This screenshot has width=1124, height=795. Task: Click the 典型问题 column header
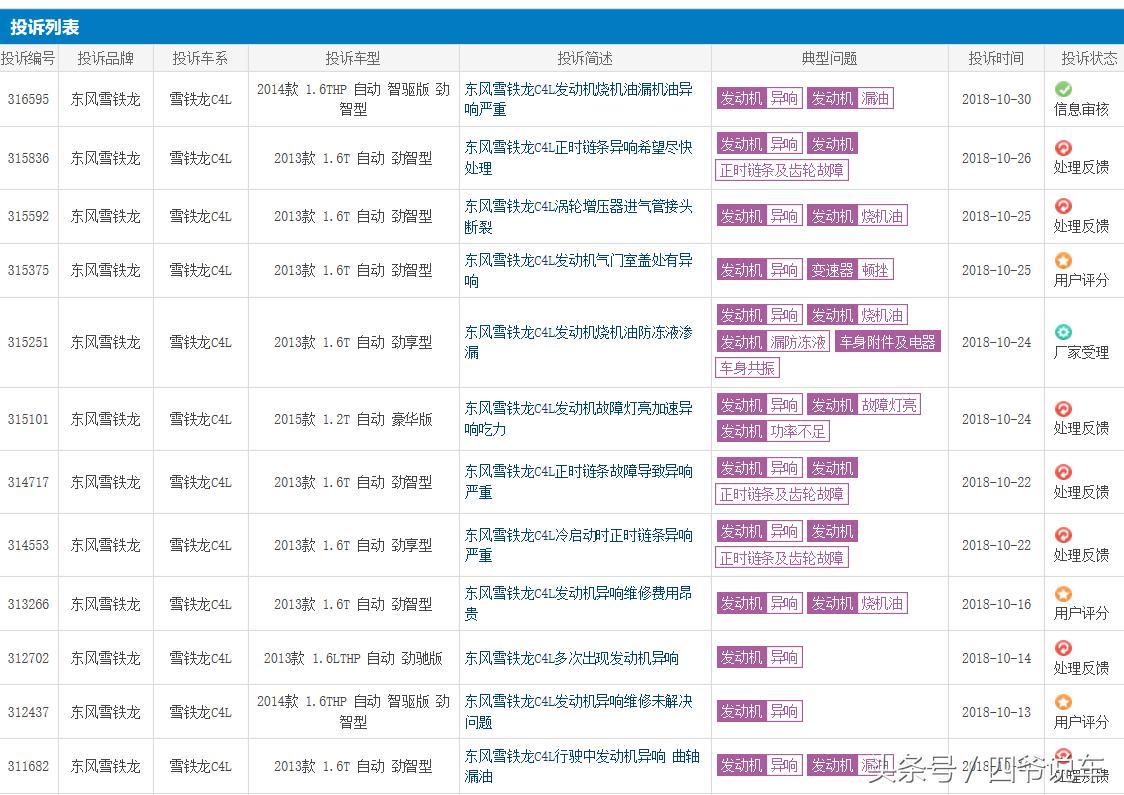coord(829,58)
